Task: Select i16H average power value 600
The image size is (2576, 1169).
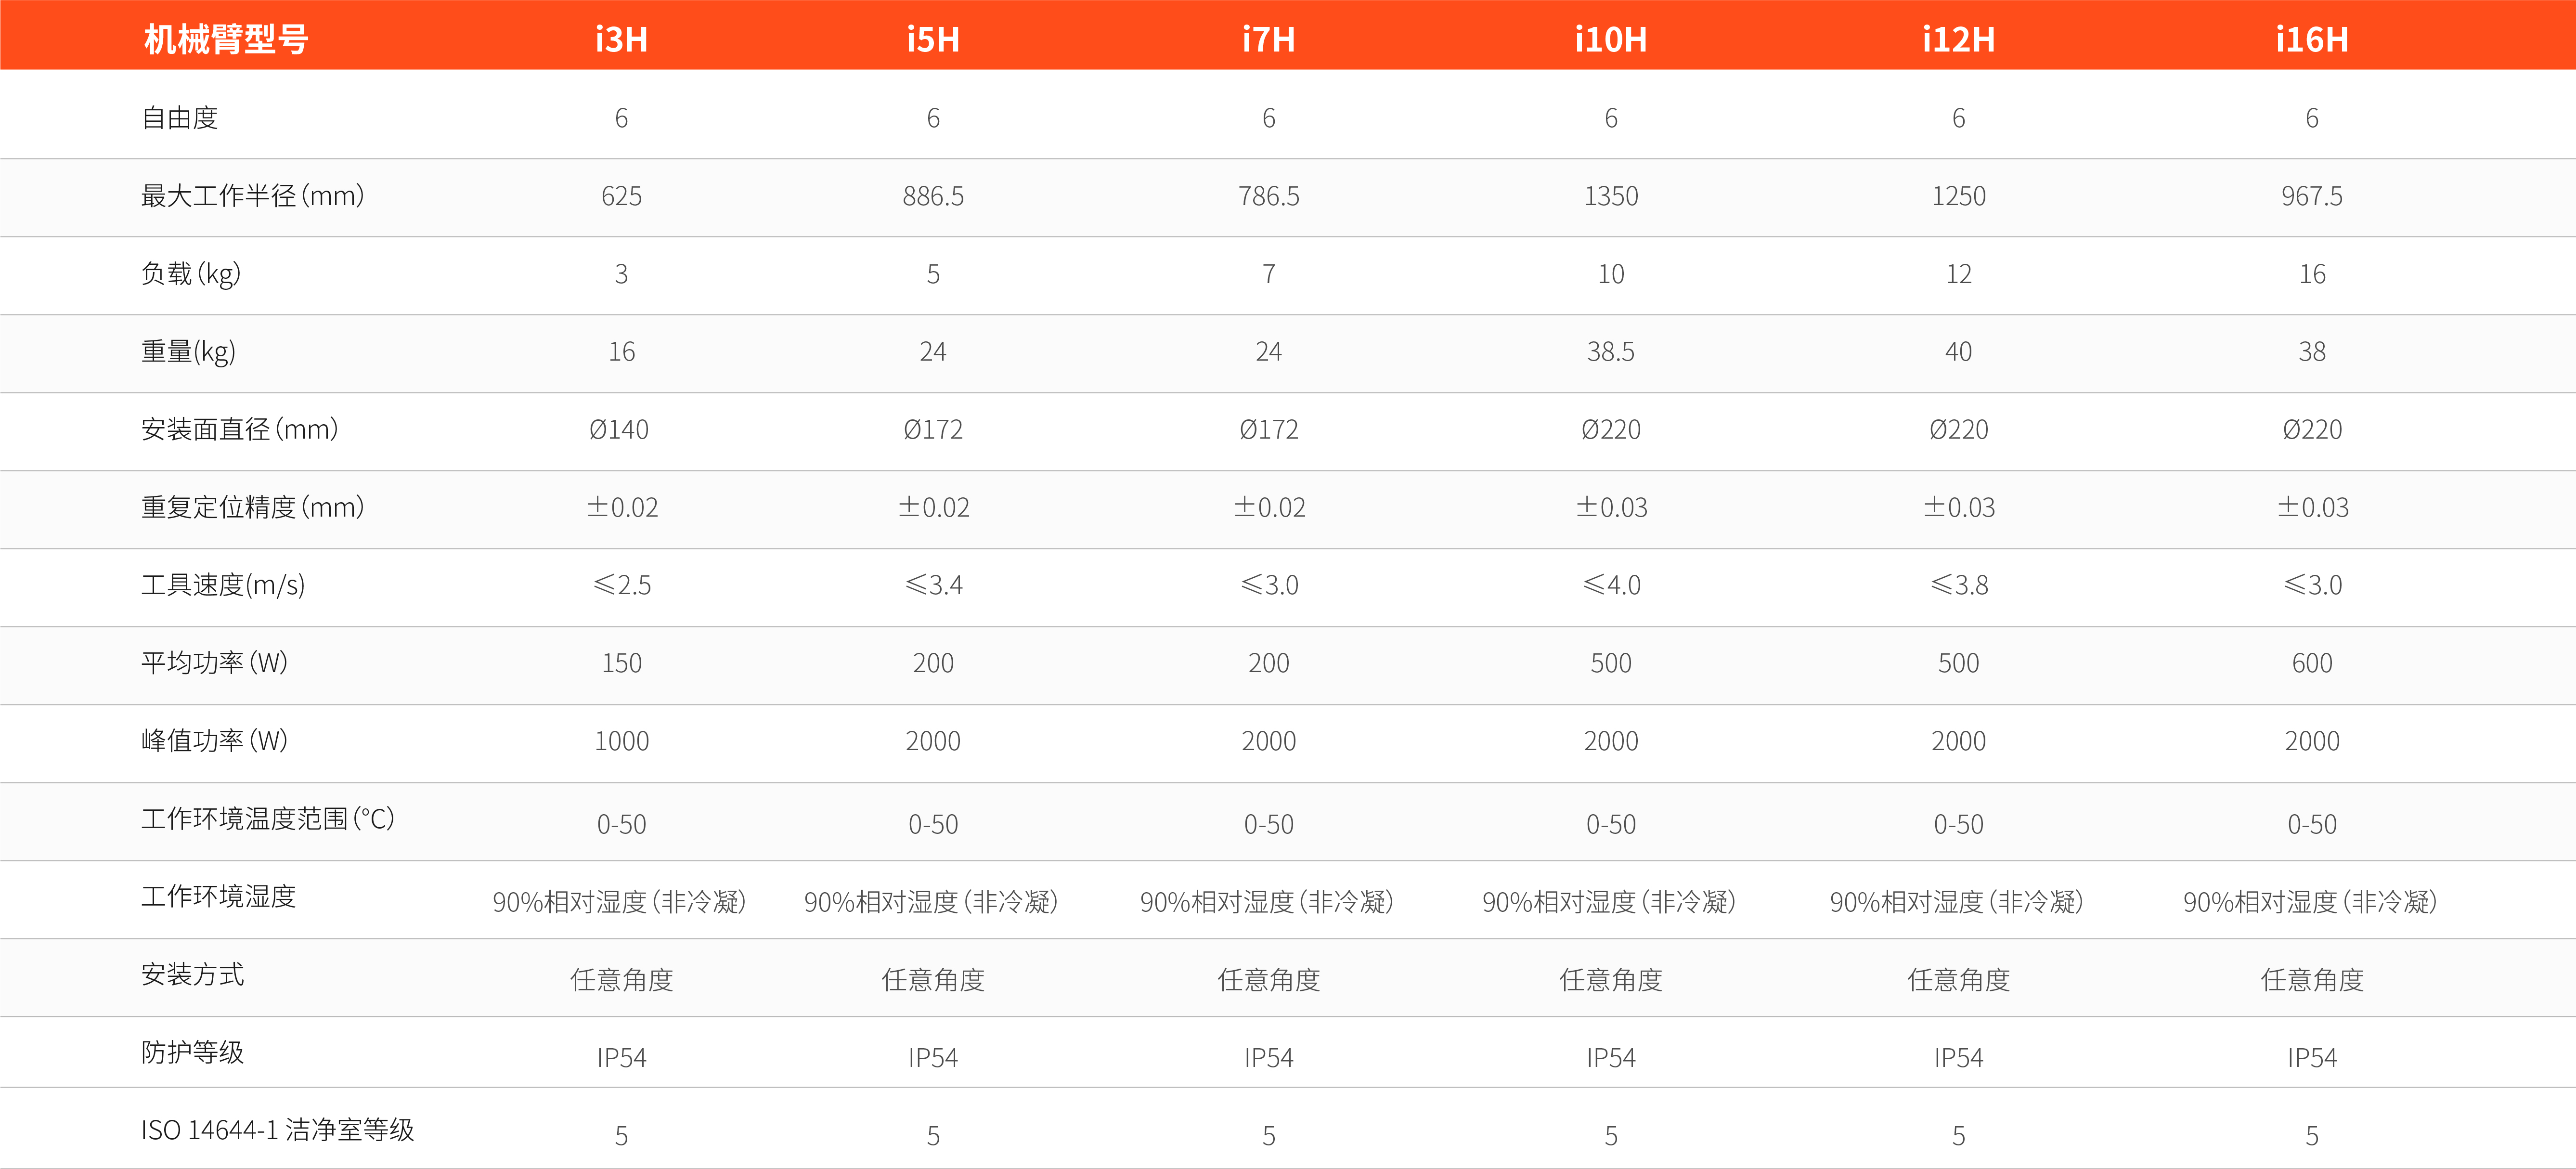Action: click(2311, 663)
